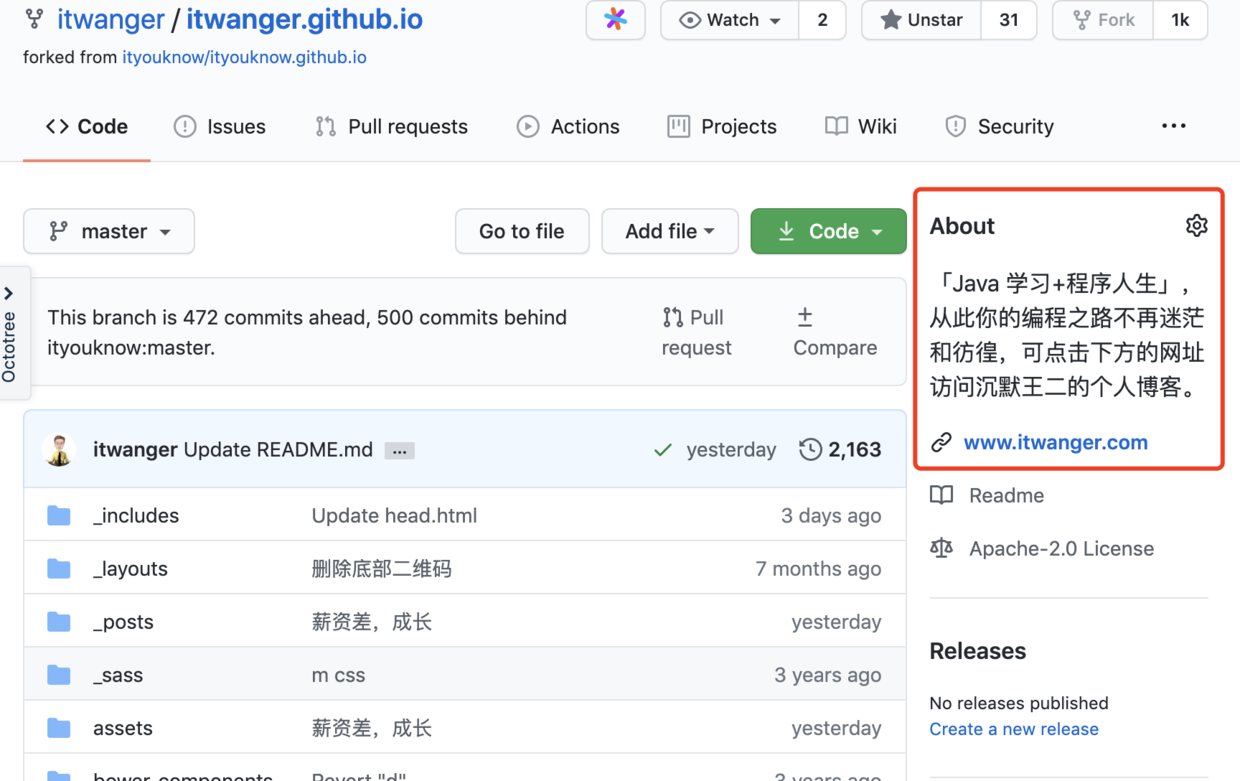
Task: Switch to the Wiki tab
Action: (861, 126)
